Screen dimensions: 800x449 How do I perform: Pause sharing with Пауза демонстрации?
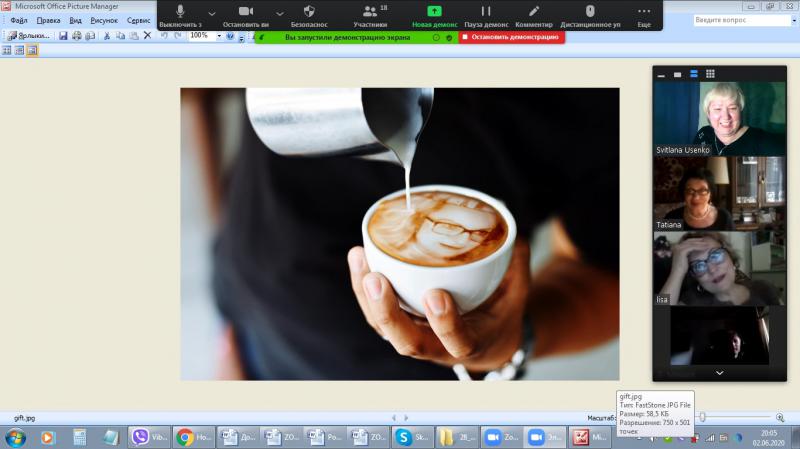[486, 15]
